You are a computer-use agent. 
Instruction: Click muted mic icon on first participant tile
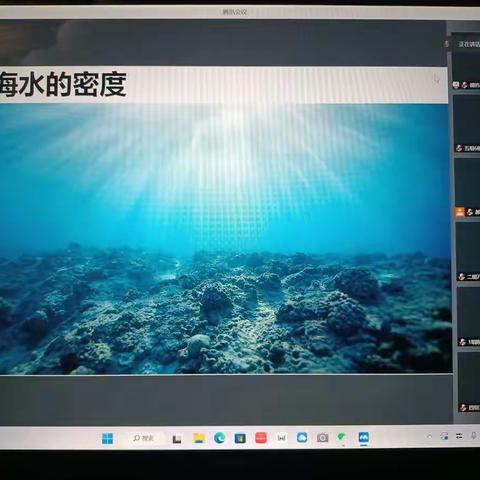(x=465, y=85)
